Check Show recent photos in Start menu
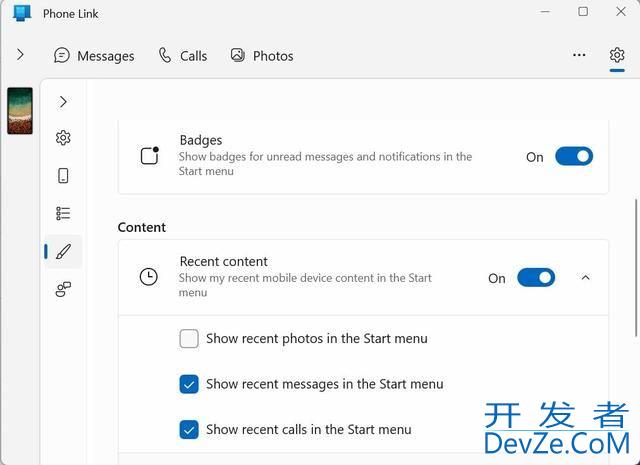The height and width of the screenshot is (465, 640). [x=189, y=338]
